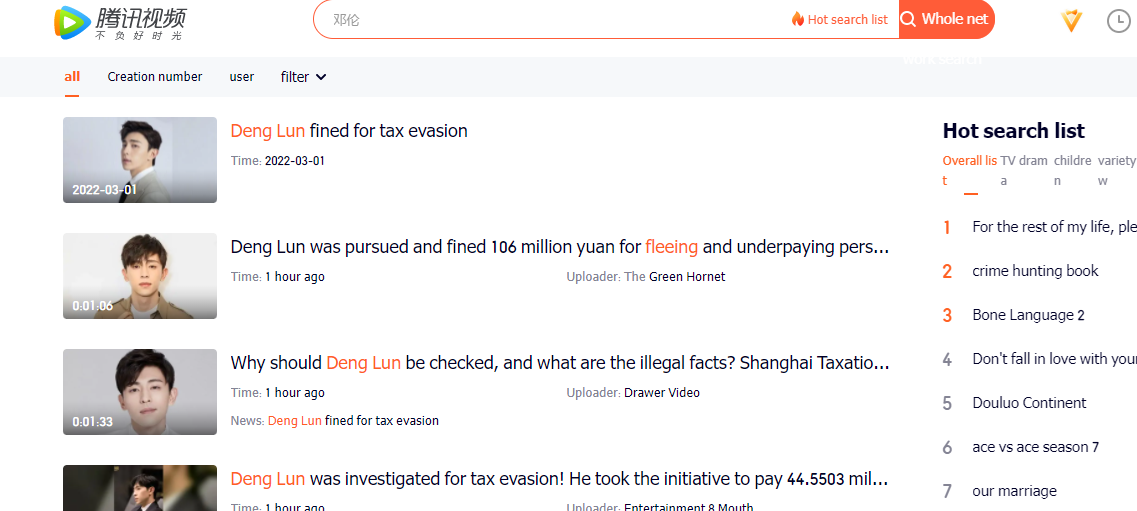Open the VIP membership icon
Viewport: 1137px width, 511px height.
(1071, 21)
